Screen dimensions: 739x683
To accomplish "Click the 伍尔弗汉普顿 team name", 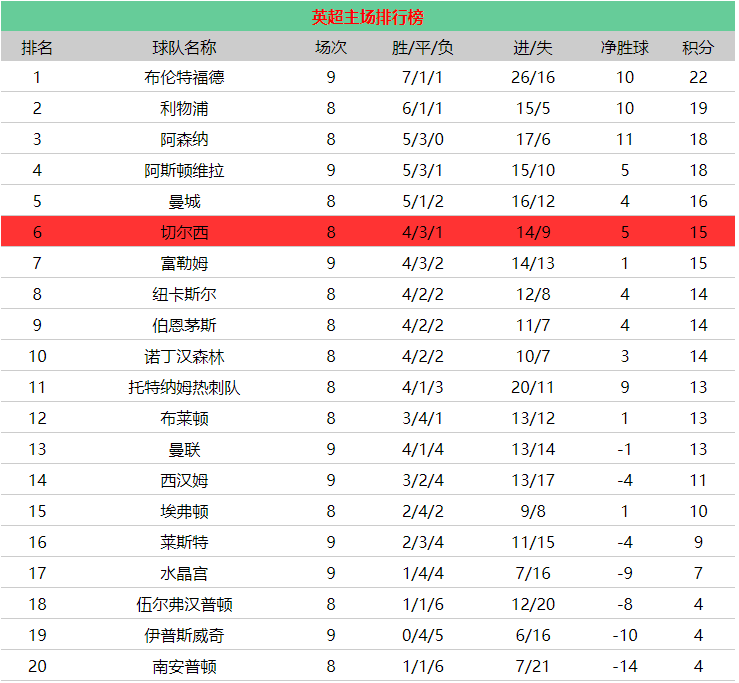I will [x=184, y=604].
